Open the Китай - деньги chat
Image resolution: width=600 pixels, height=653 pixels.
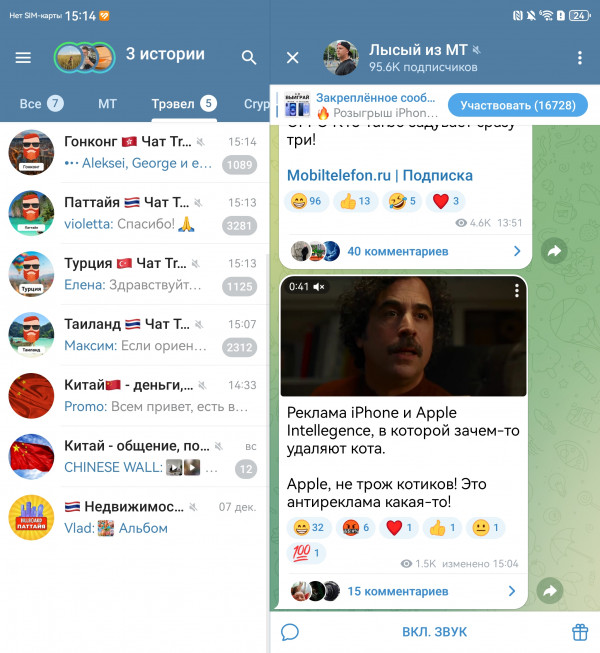tap(134, 396)
